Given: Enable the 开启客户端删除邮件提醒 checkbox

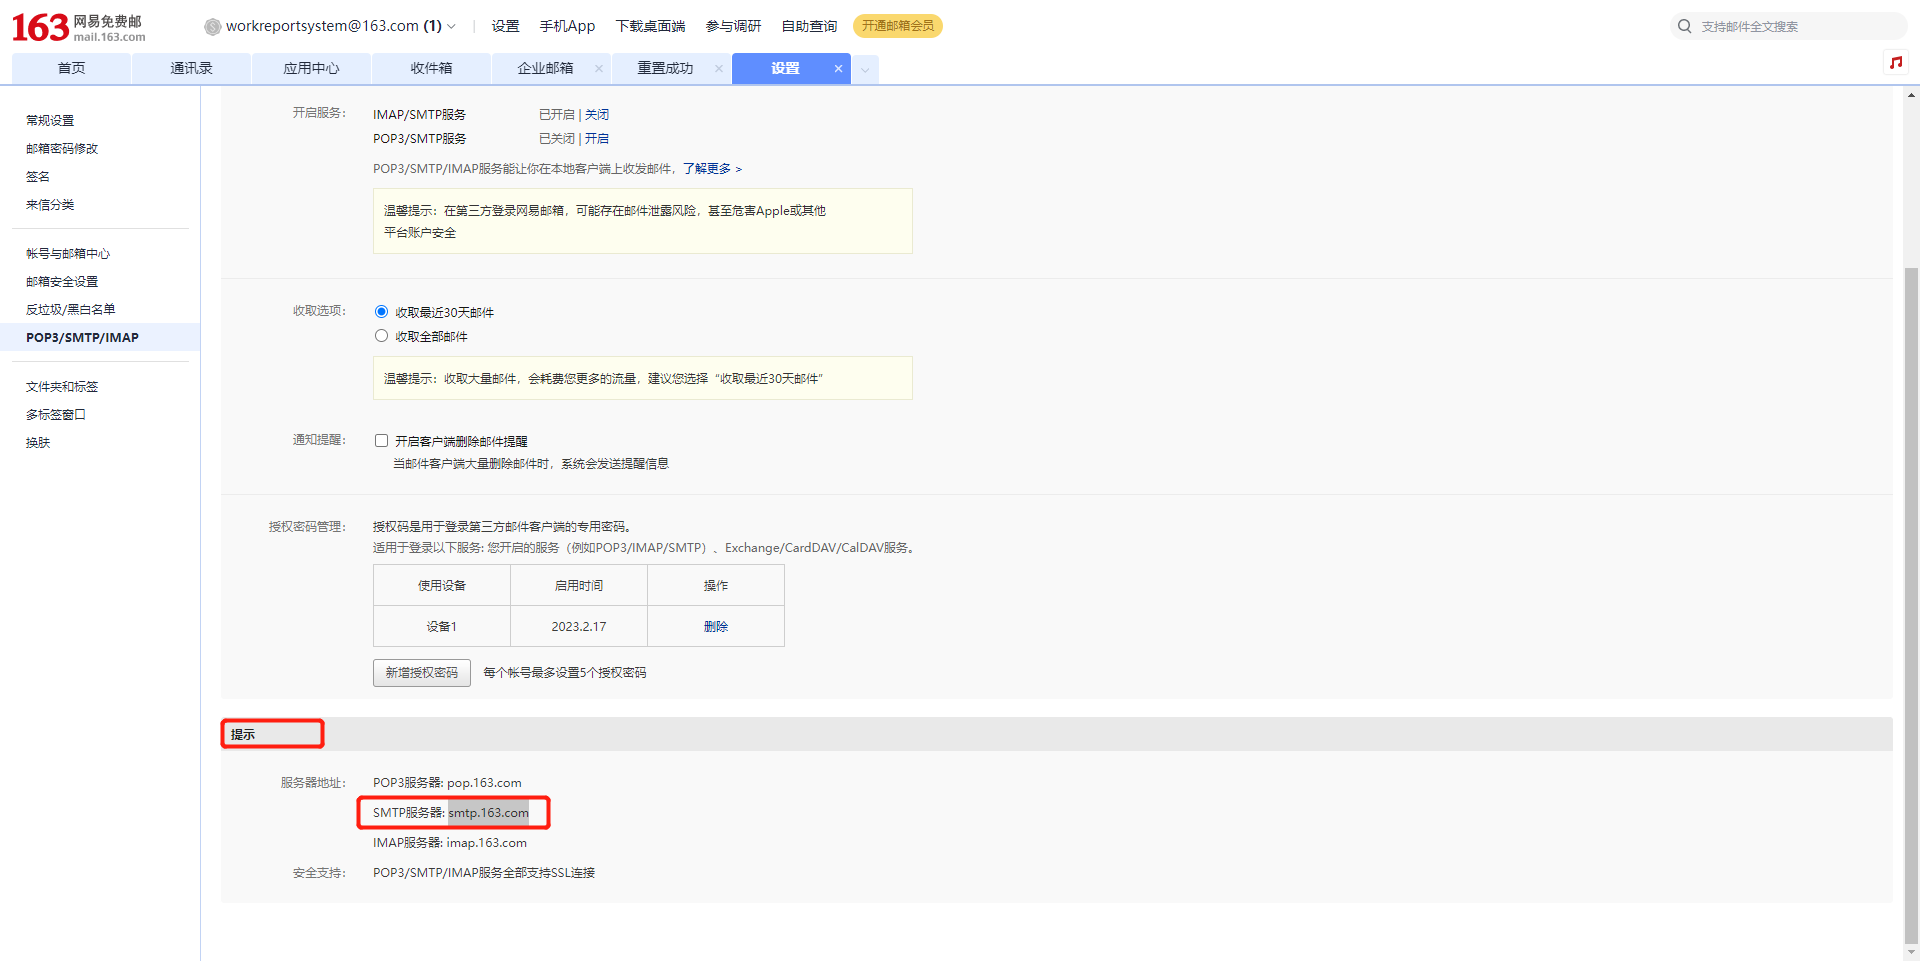Looking at the screenshot, I should click(381, 440).
